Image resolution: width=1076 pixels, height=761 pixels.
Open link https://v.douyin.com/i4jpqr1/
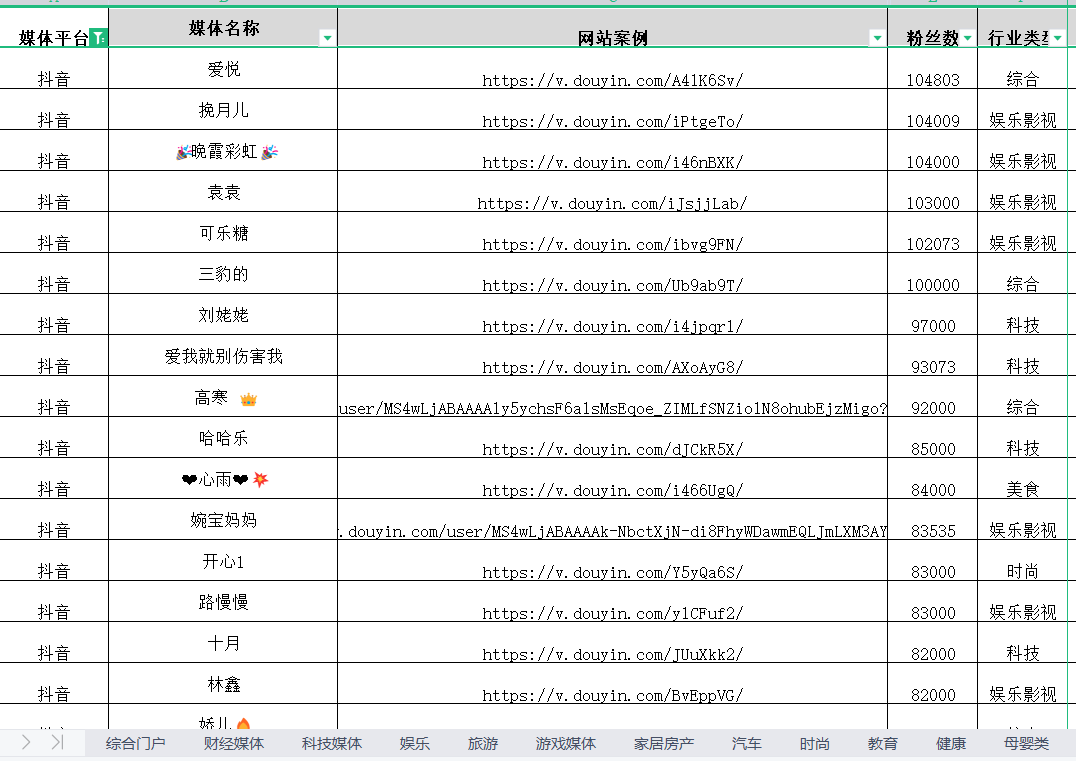[x=612, y=327]
